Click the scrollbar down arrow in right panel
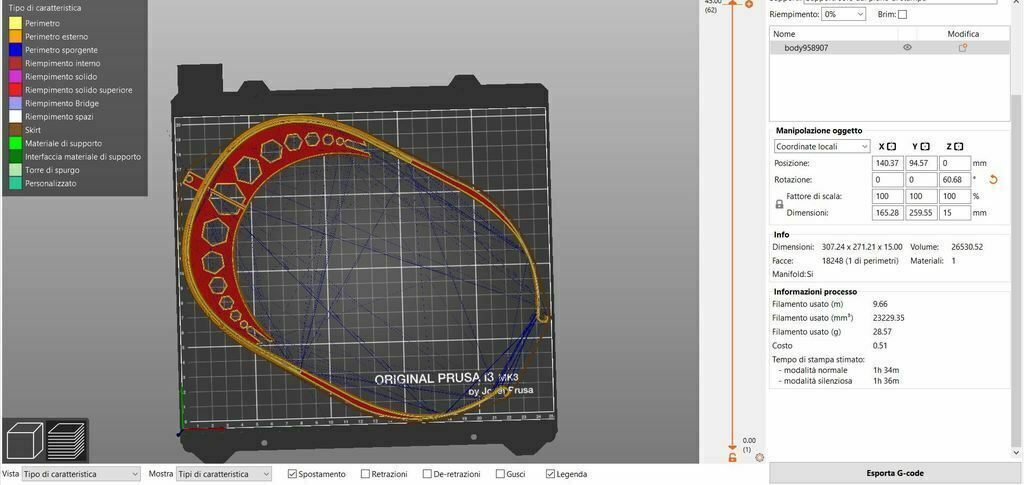 [x=1017, y=452]
